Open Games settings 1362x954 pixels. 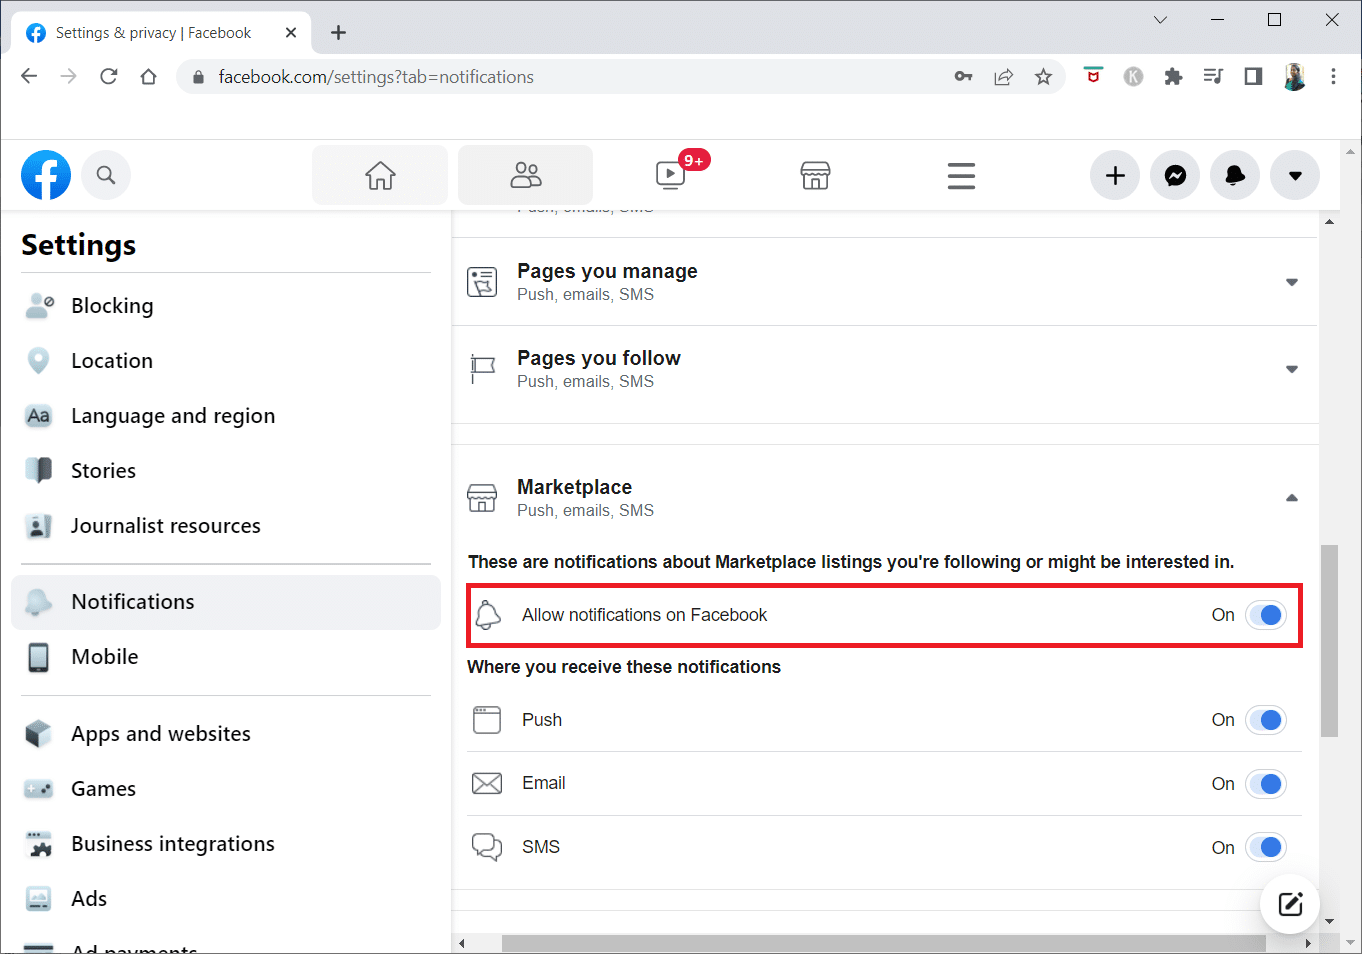[226, 789]
